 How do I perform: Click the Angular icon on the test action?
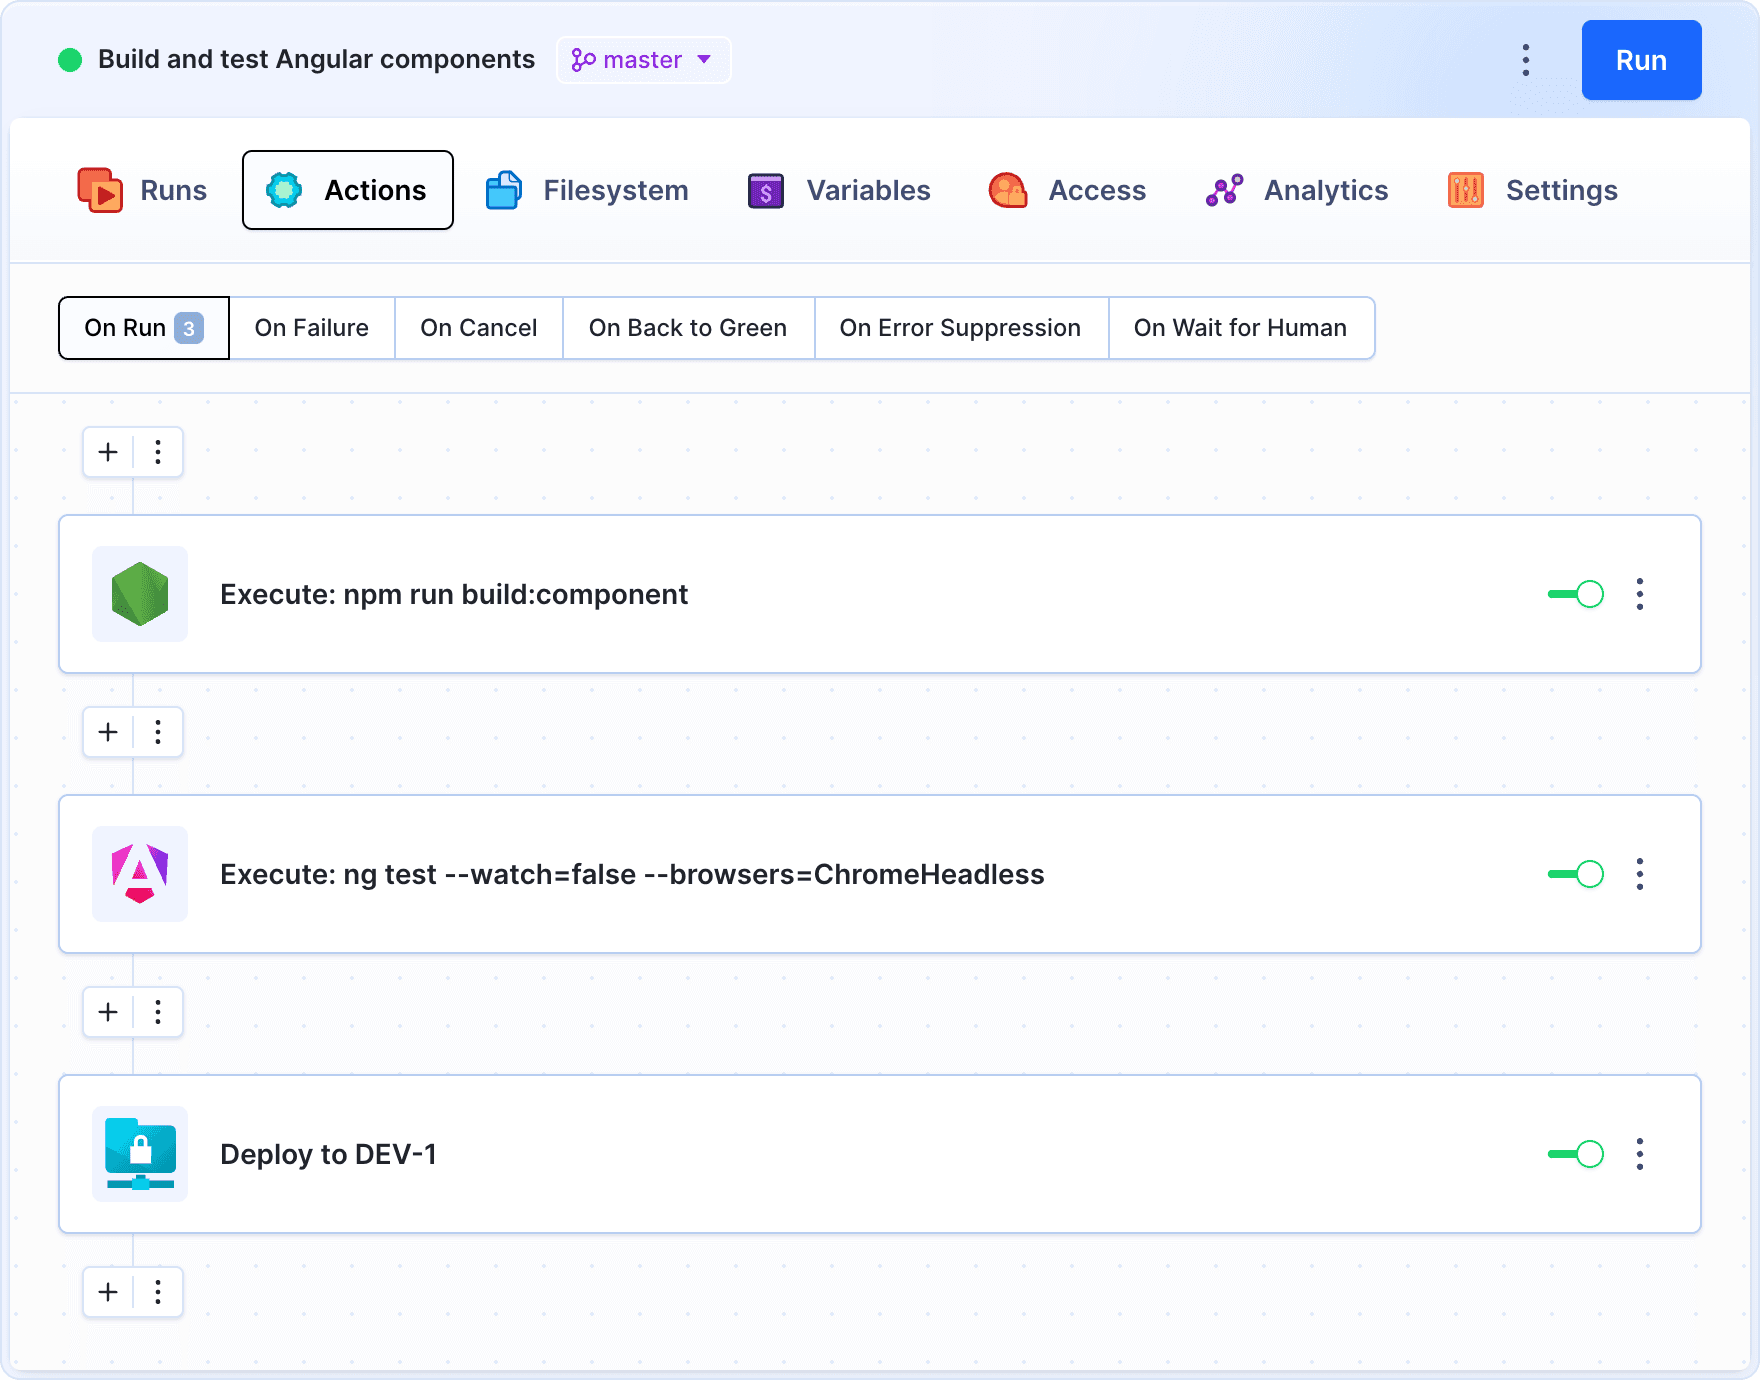[139, 874]
